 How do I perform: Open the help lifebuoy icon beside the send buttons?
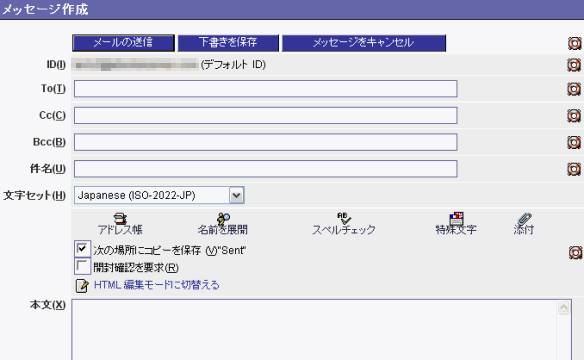[x=574, y=43]
